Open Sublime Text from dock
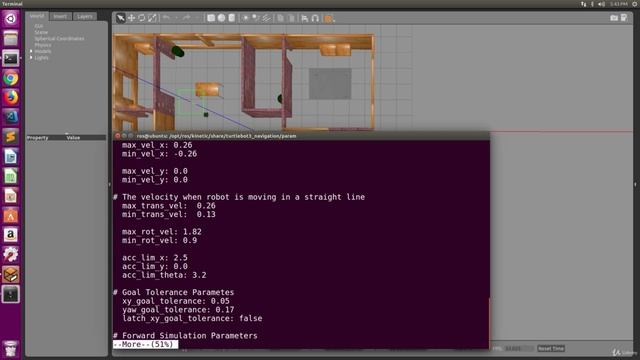 11,136
